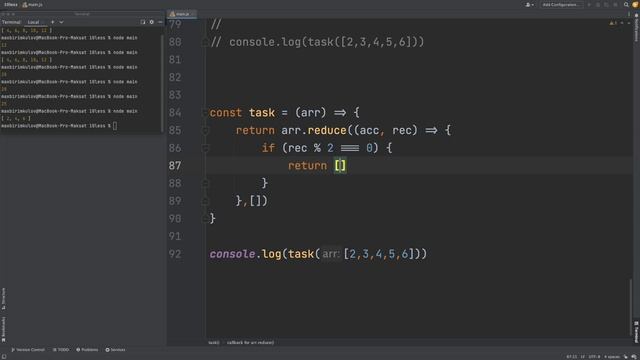Click the fold end marker on line 88
The height and width of the screenshot is (360, 640).
coord(205,183)
